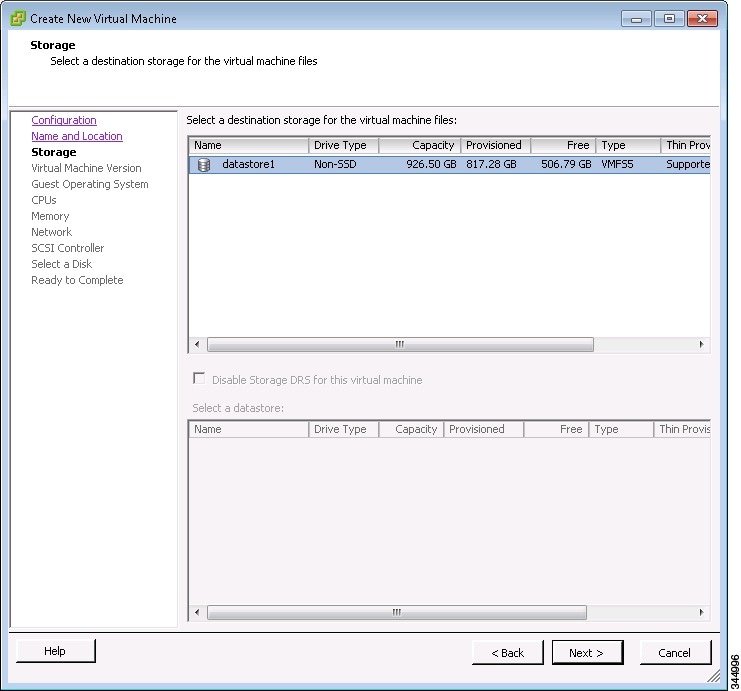Minimize the Create New Virtual Machine window
The height and width of the screenshot is (691, 741).
(637, 19)
